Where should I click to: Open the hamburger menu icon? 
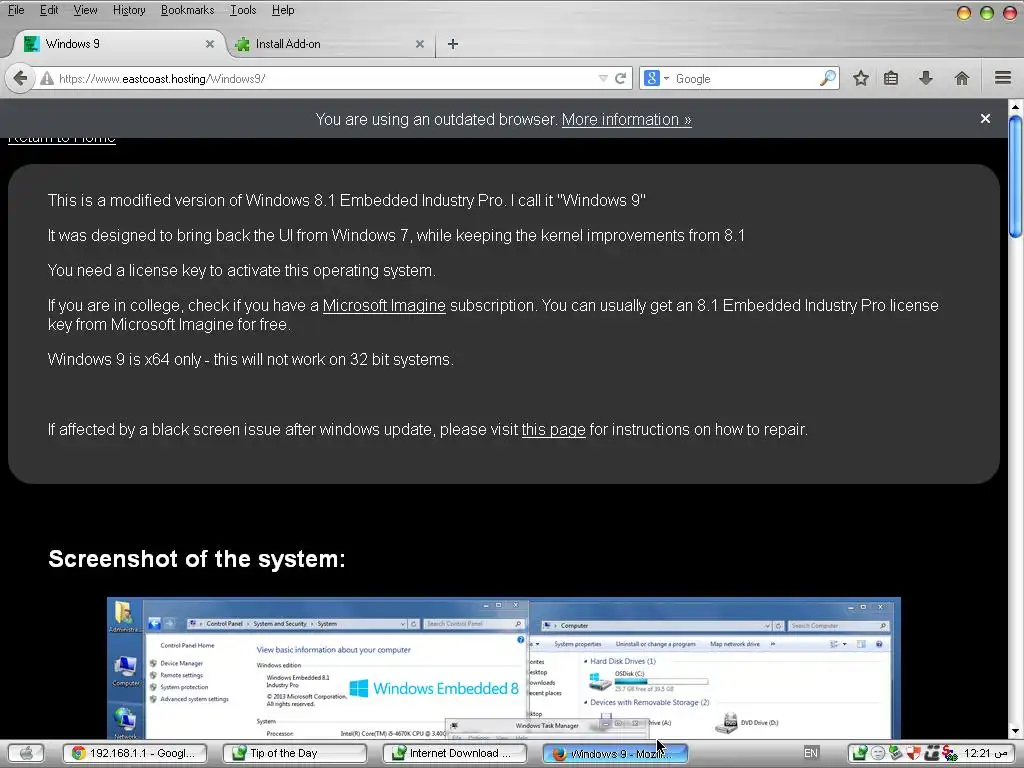click(1003, 78)
